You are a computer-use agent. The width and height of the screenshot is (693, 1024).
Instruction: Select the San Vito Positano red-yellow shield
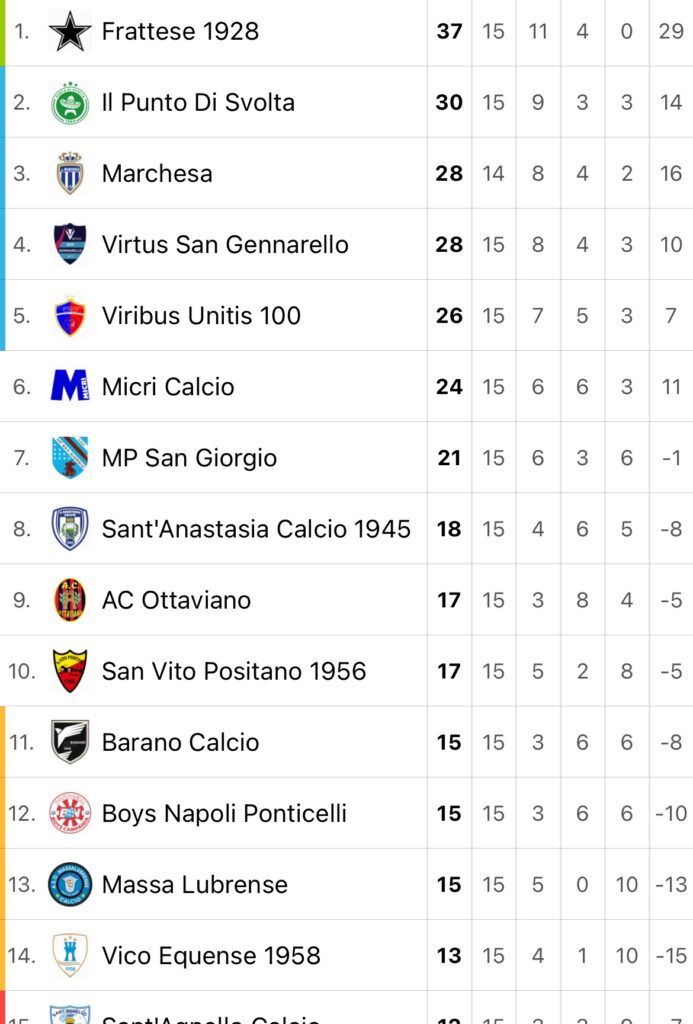70,671
